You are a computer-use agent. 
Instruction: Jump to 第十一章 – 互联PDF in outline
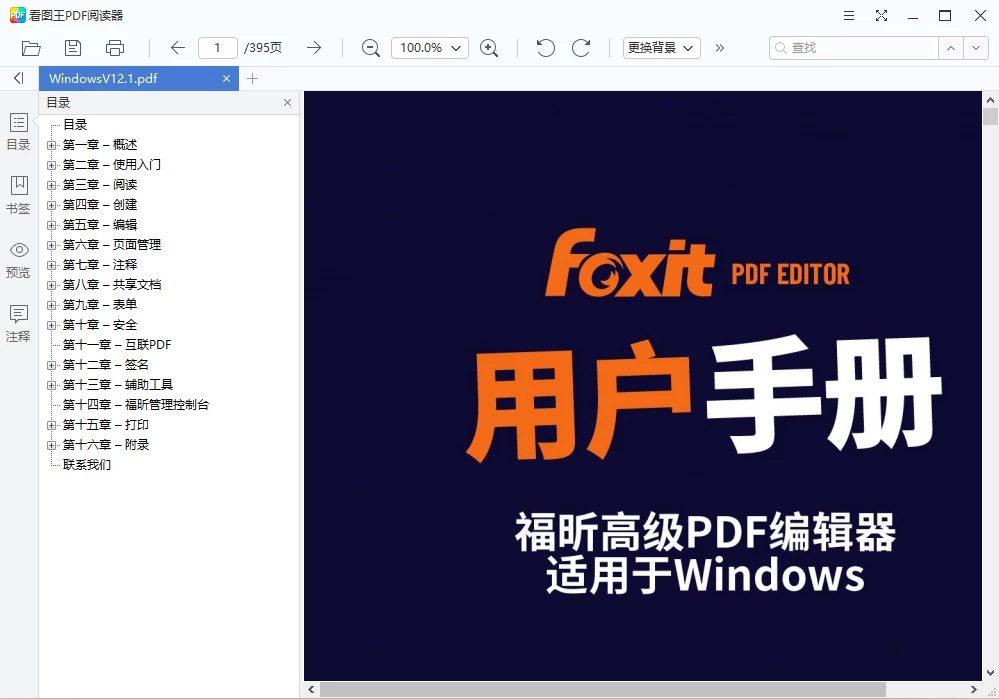[117, 345]
